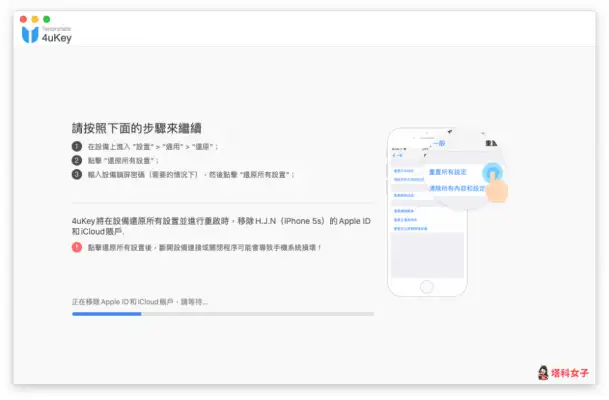609x400 pixels.
Task: Click the Tenorshare 4uKey logo icon
Action: pos(30,35)
